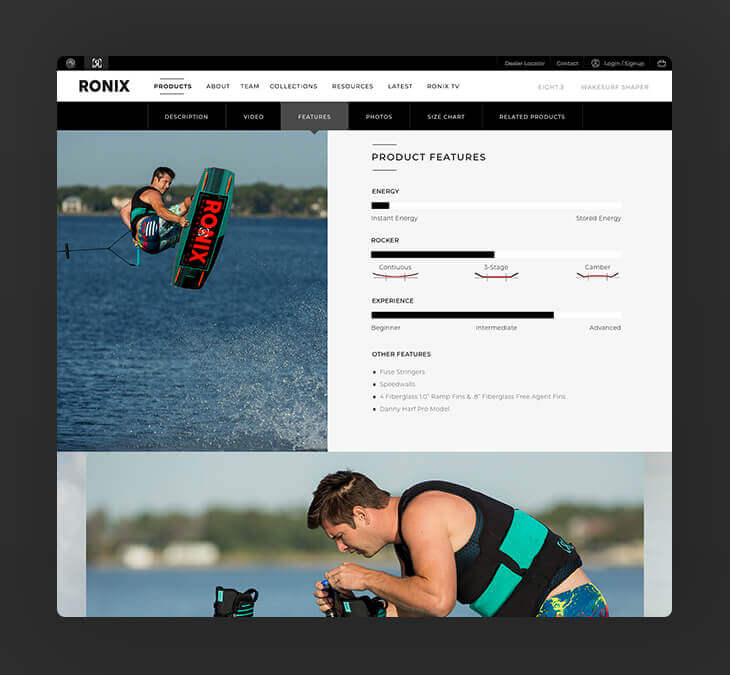Switch to RELATED PRODUCTS tab

(x=532, y=116)
